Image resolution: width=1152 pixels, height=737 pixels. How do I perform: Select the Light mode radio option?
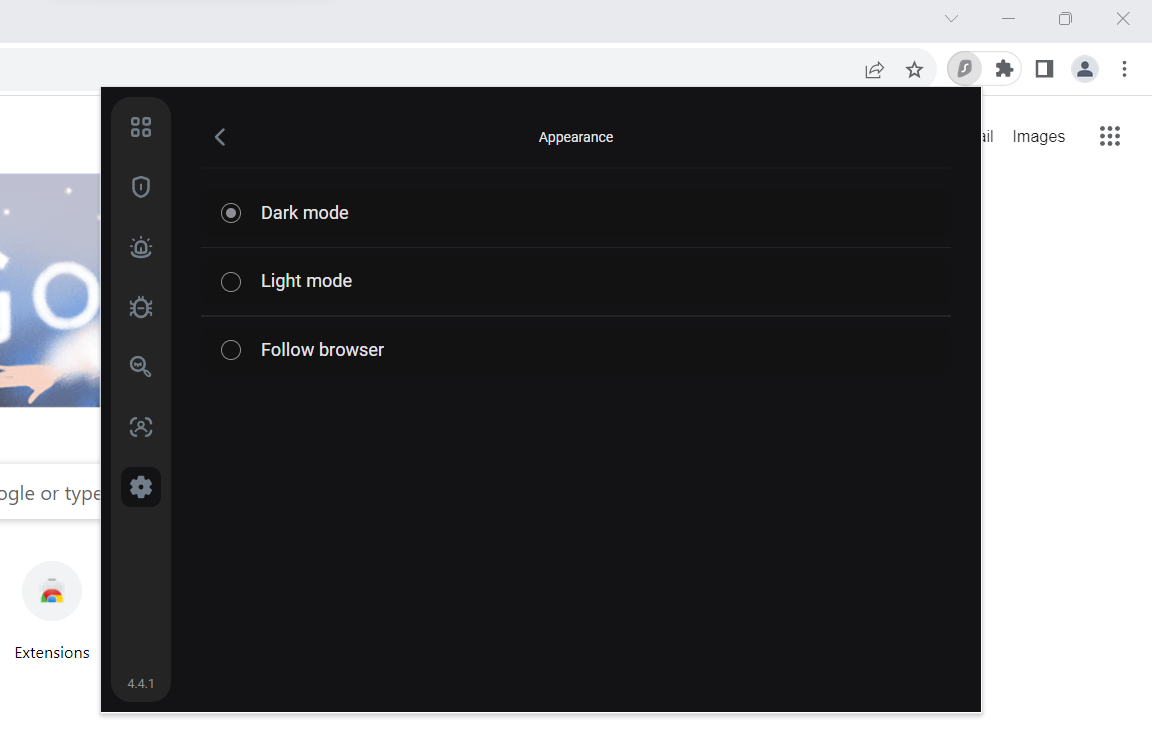point(231,282)
